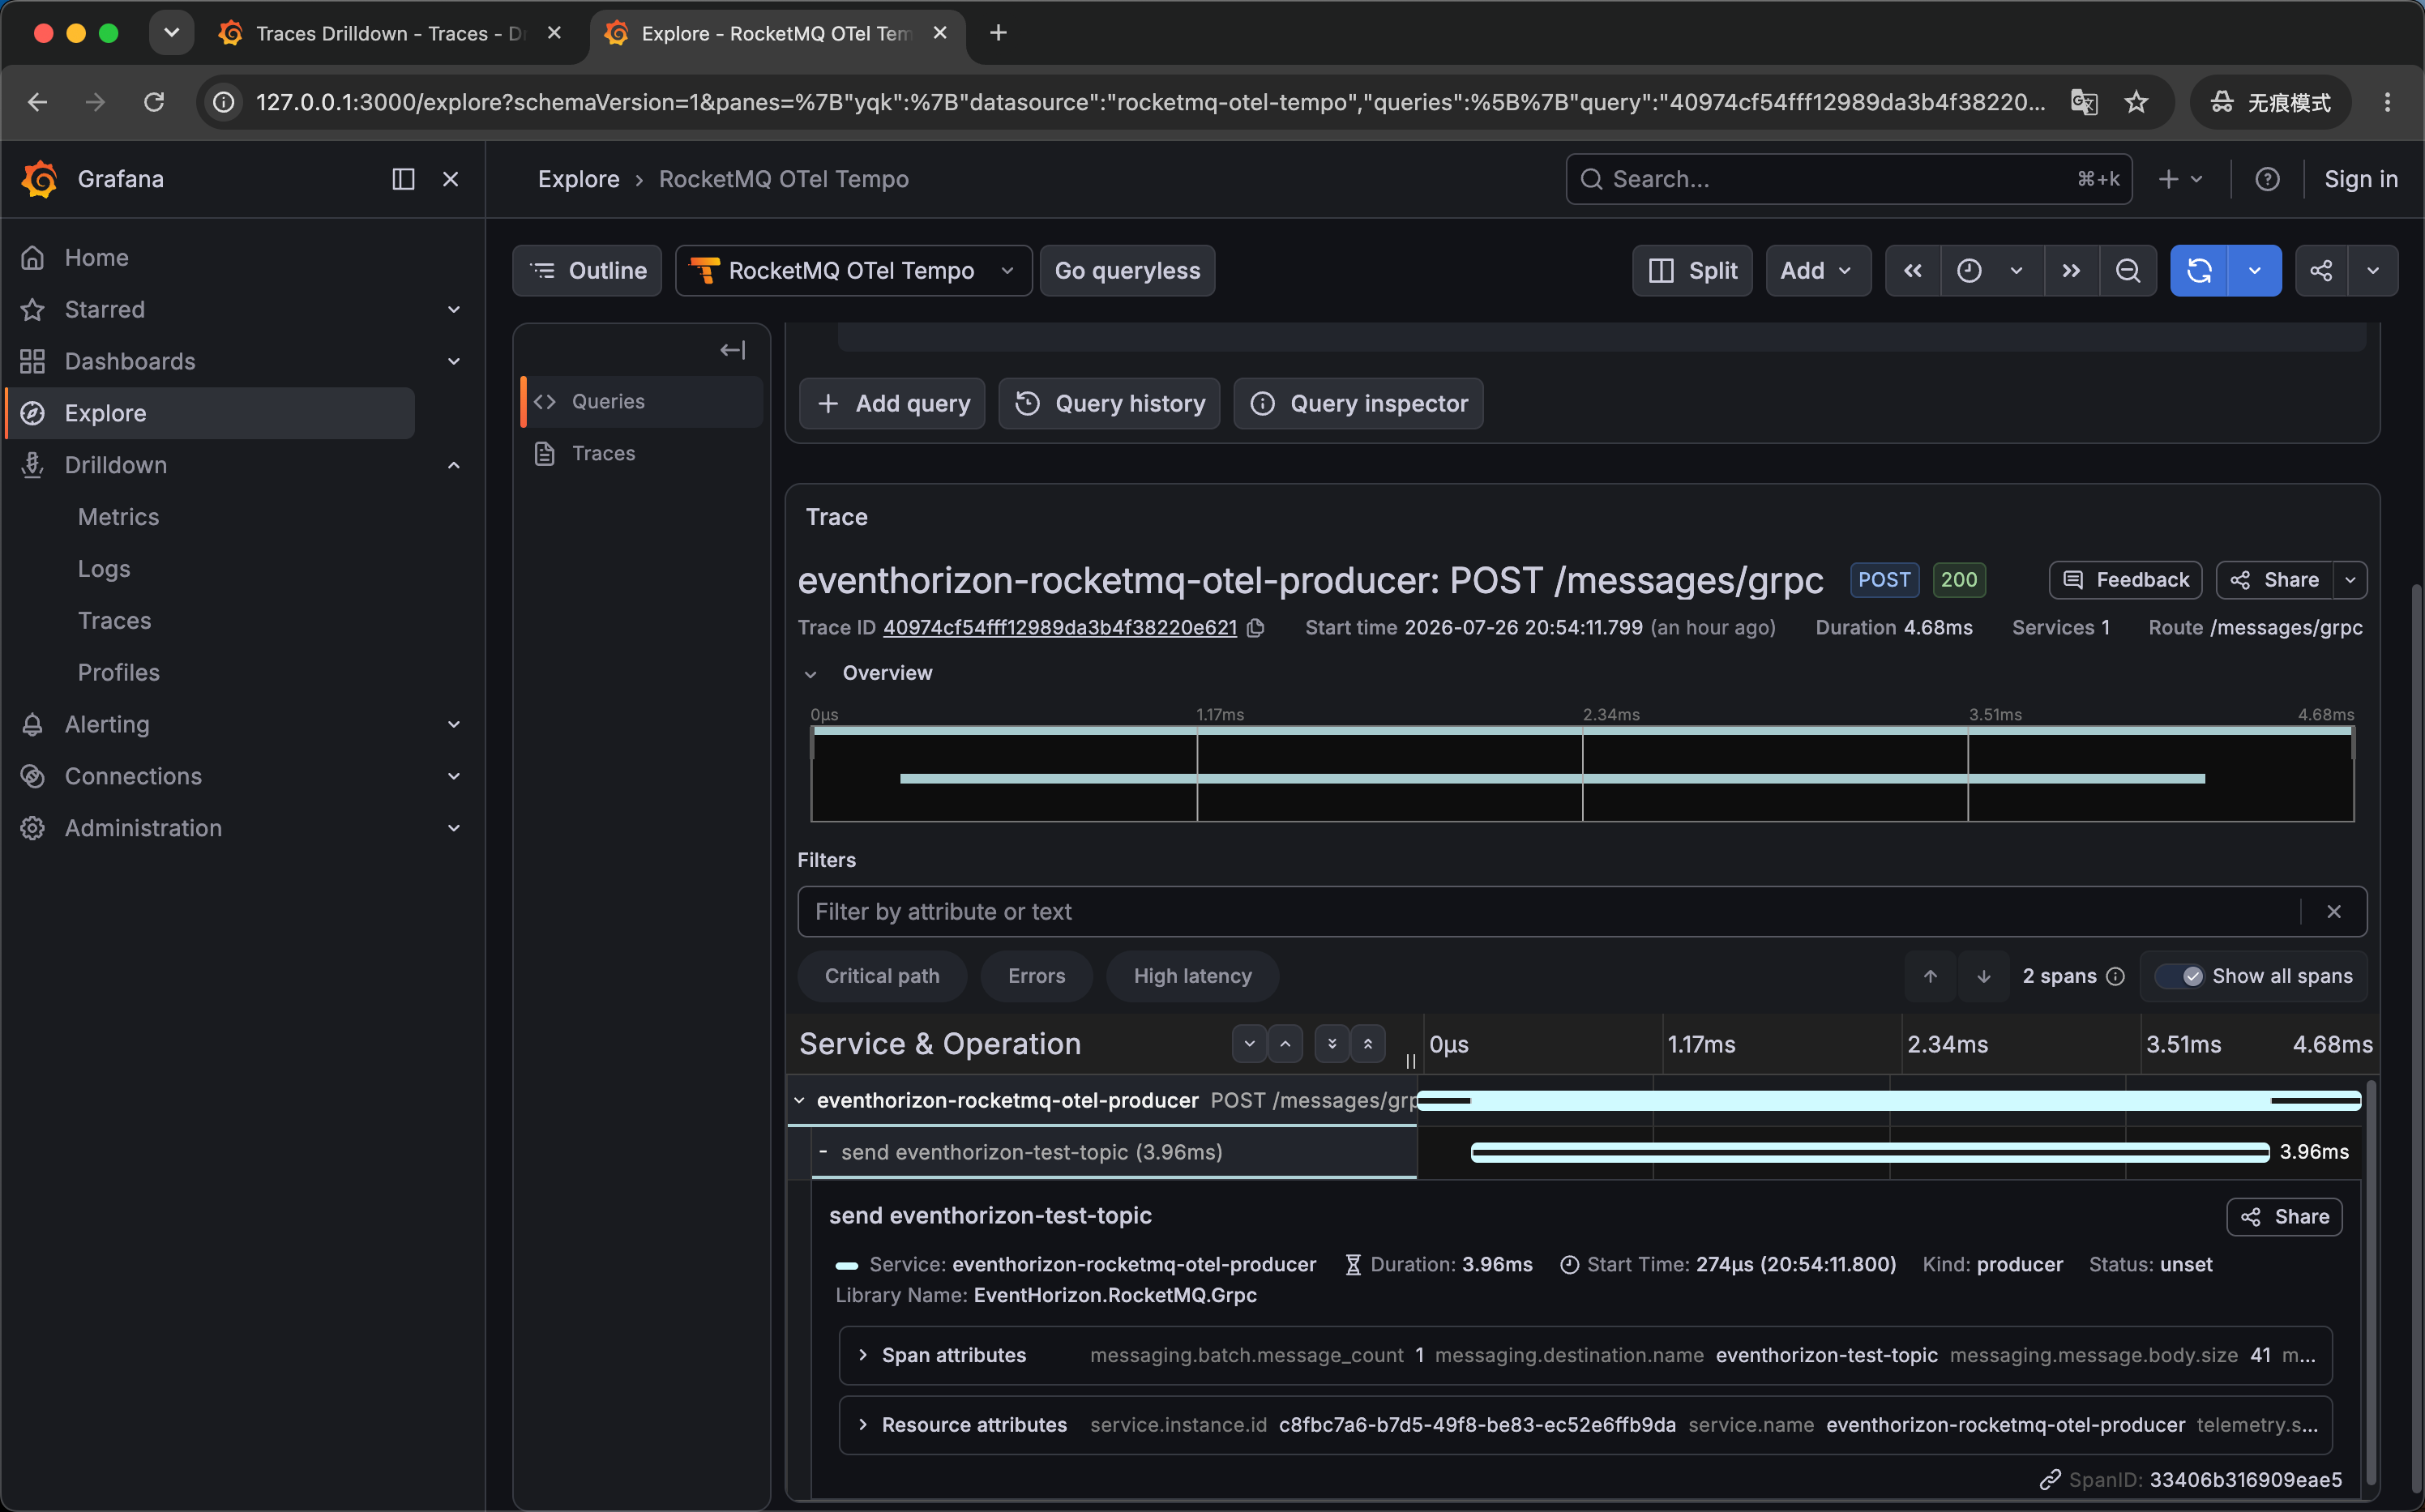Open the plus New menu in header

pyautogui.click(x=2180, y=179)
